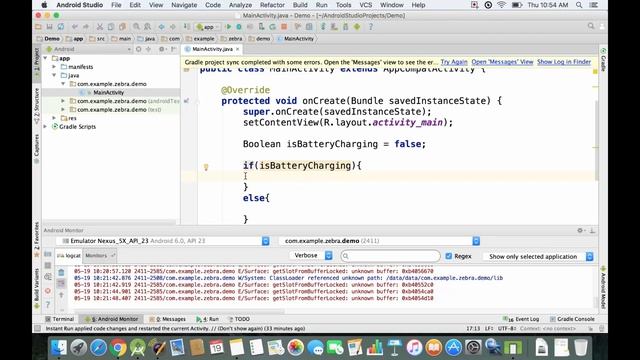Click the Sync Project with Gradle icon

coord(323,27)
